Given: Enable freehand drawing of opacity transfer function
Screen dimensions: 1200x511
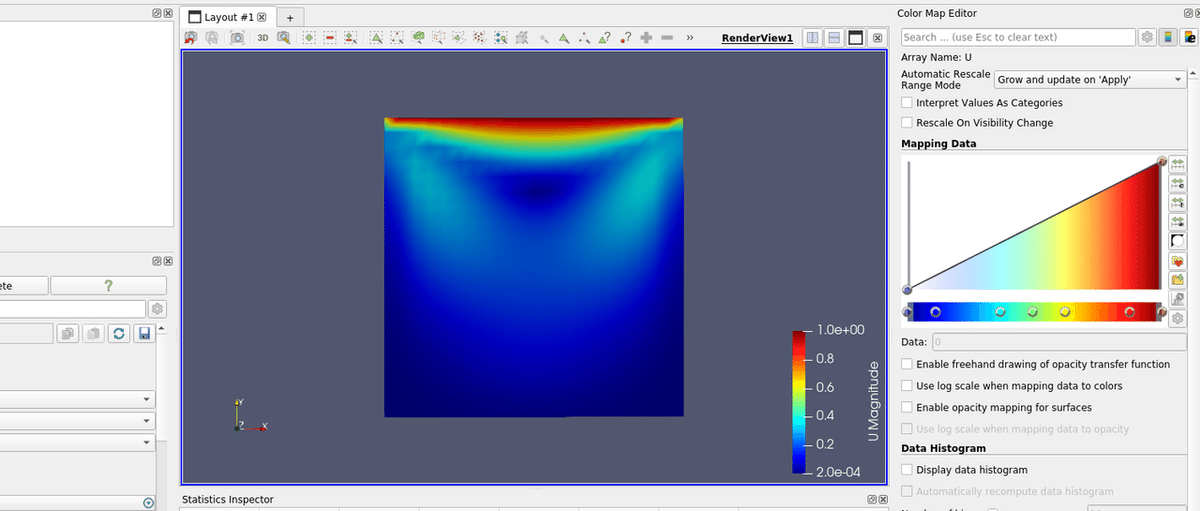Looking at the screenshot, I should point(907,364).
